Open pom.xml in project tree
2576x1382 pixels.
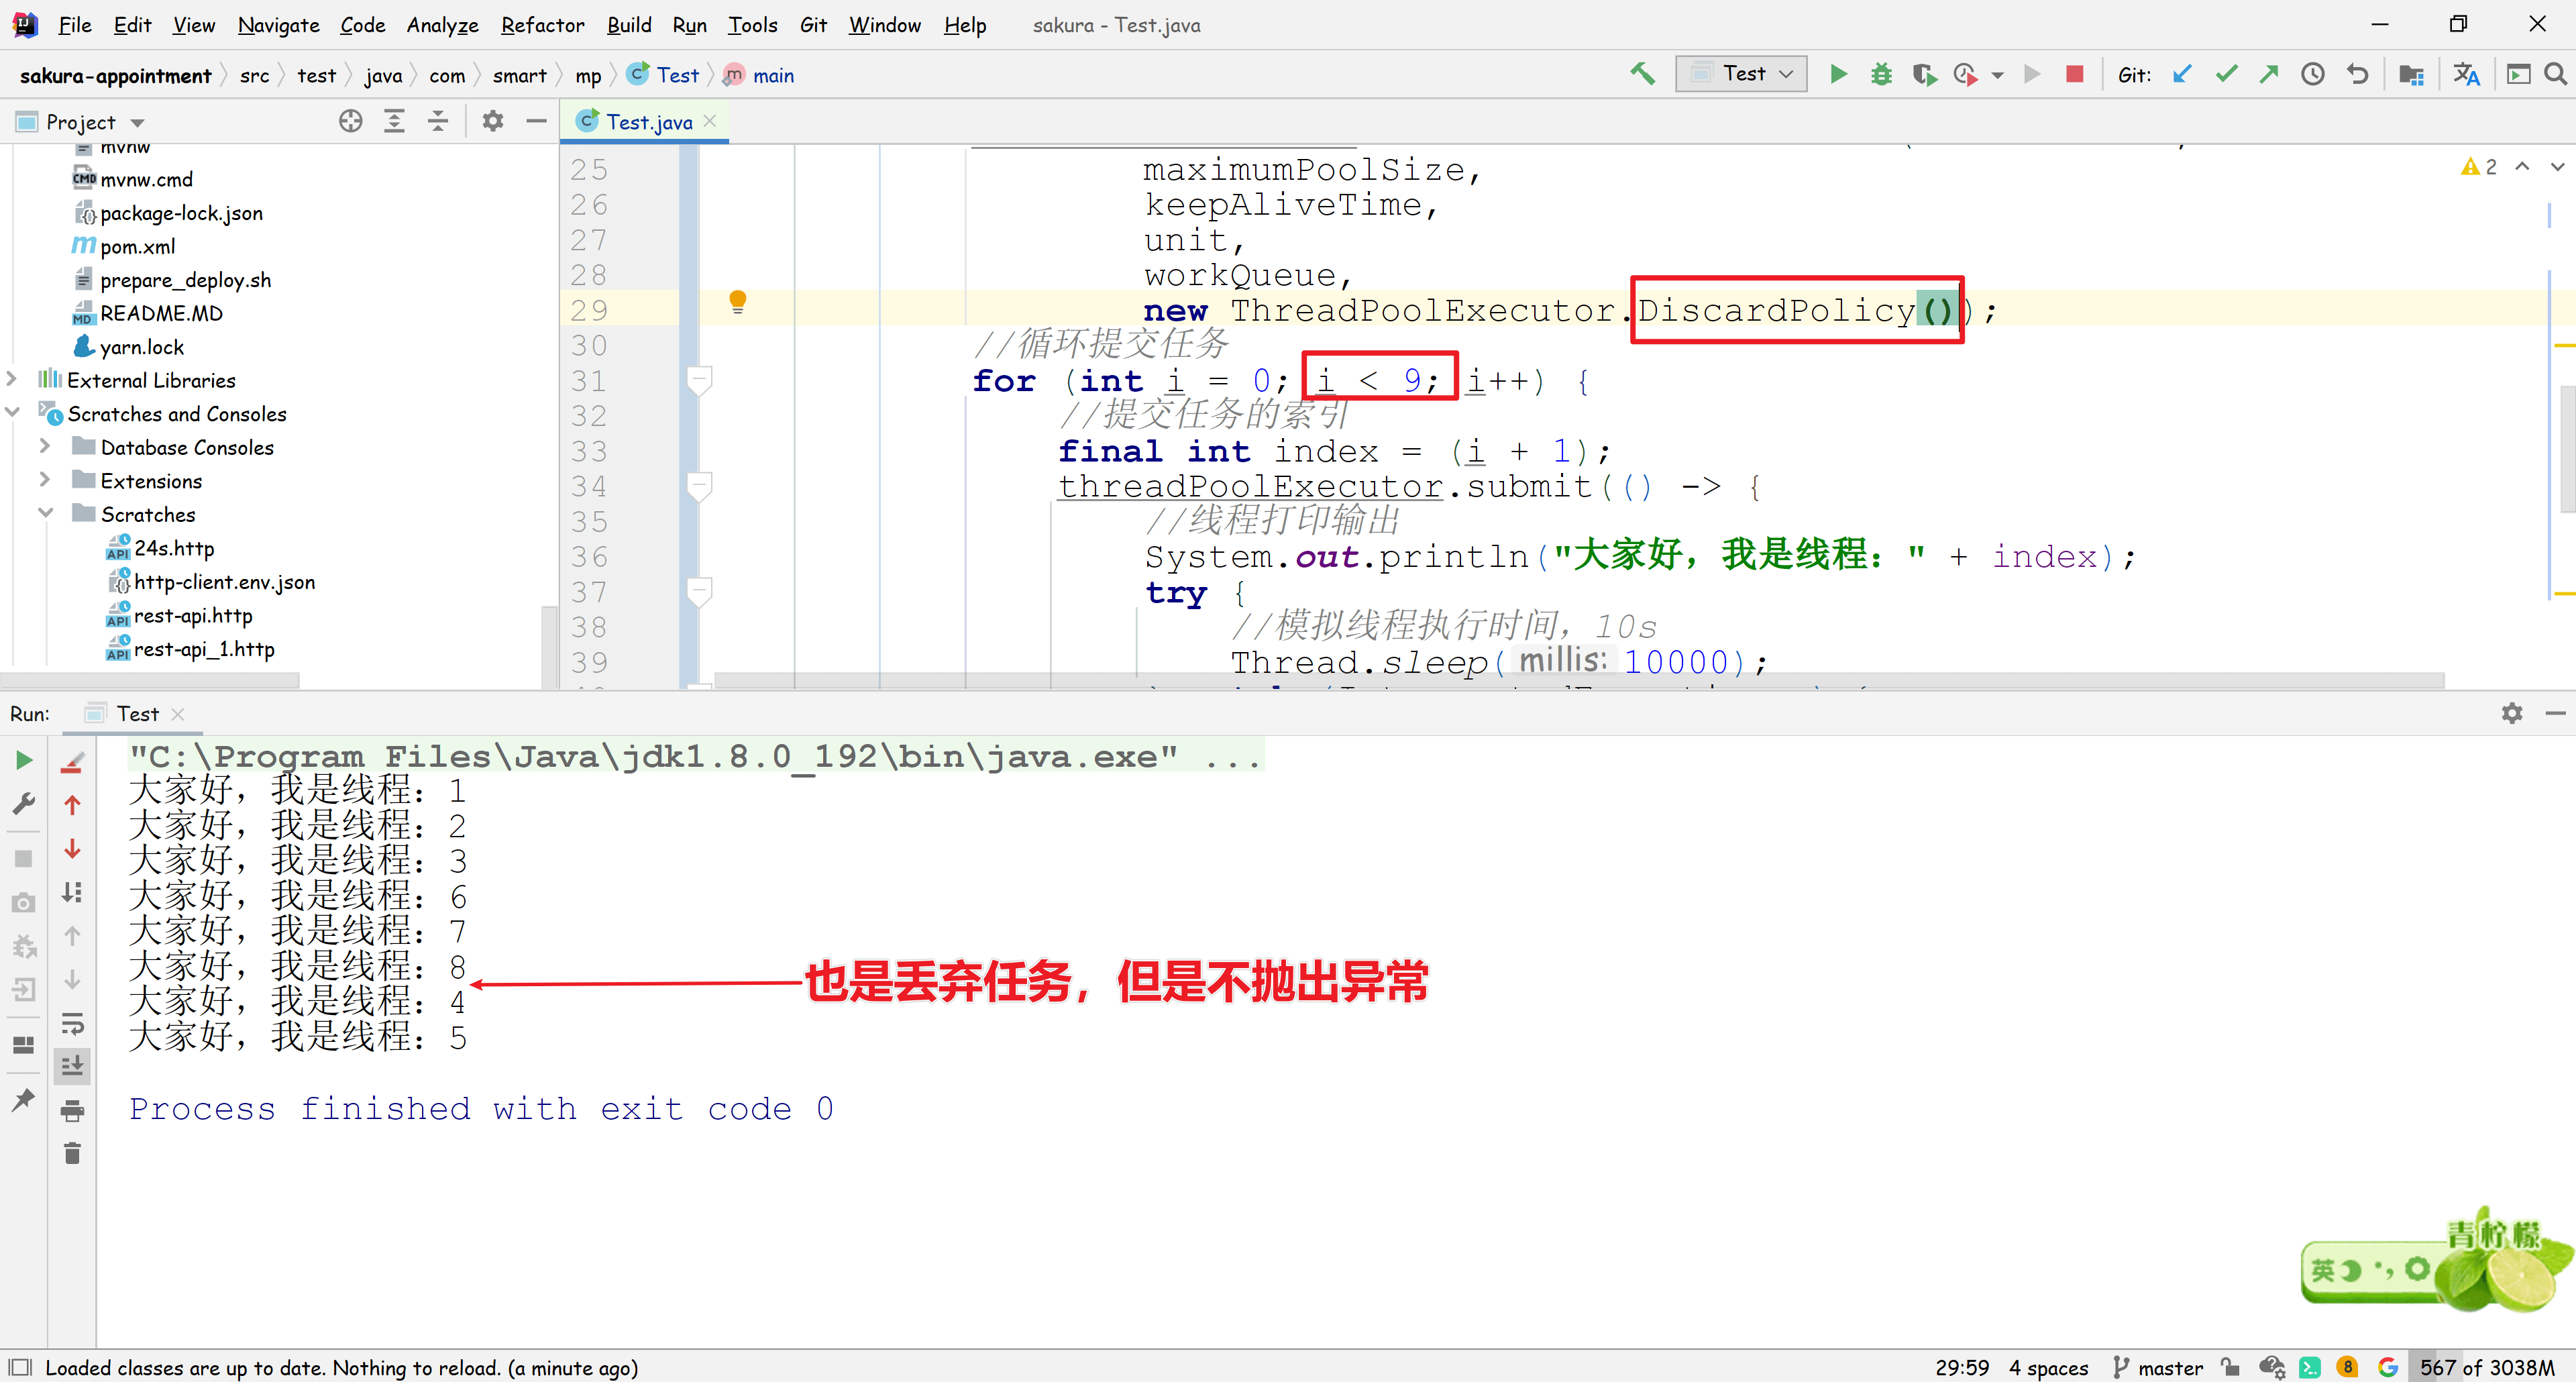click(x=137, y=246)
